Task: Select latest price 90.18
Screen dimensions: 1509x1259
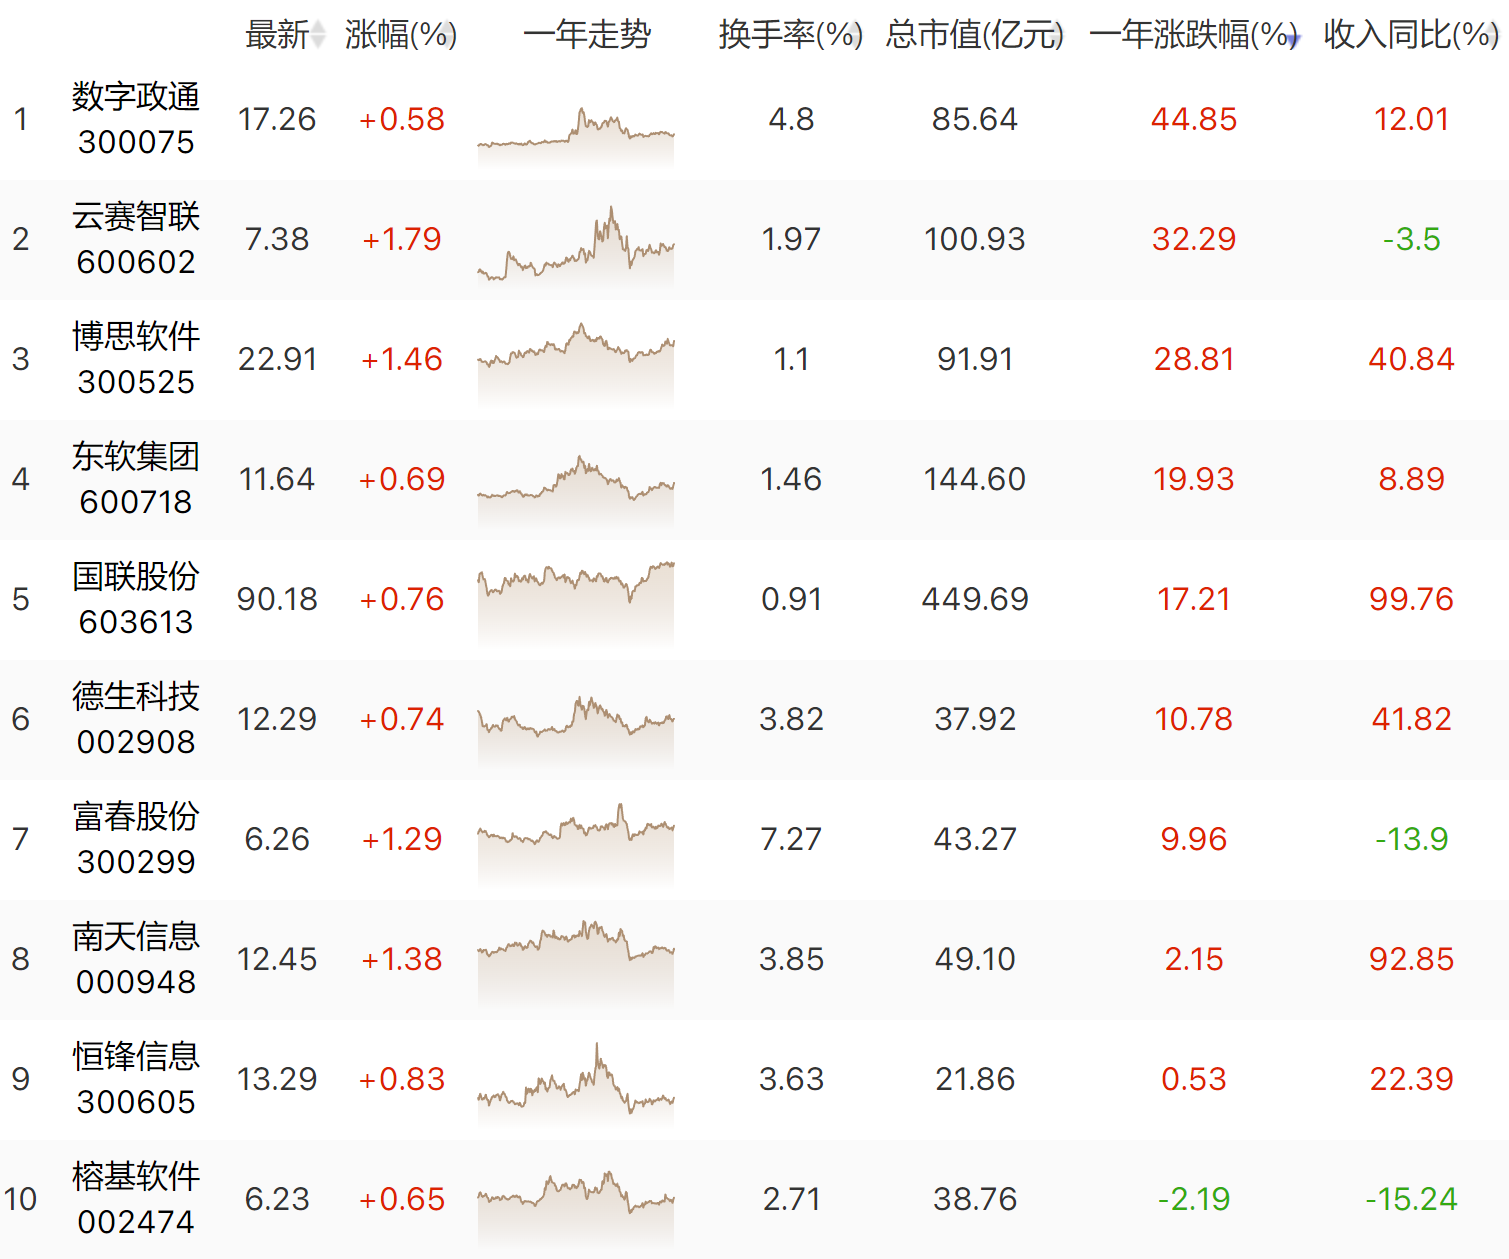Action: [x=277, y=599]
